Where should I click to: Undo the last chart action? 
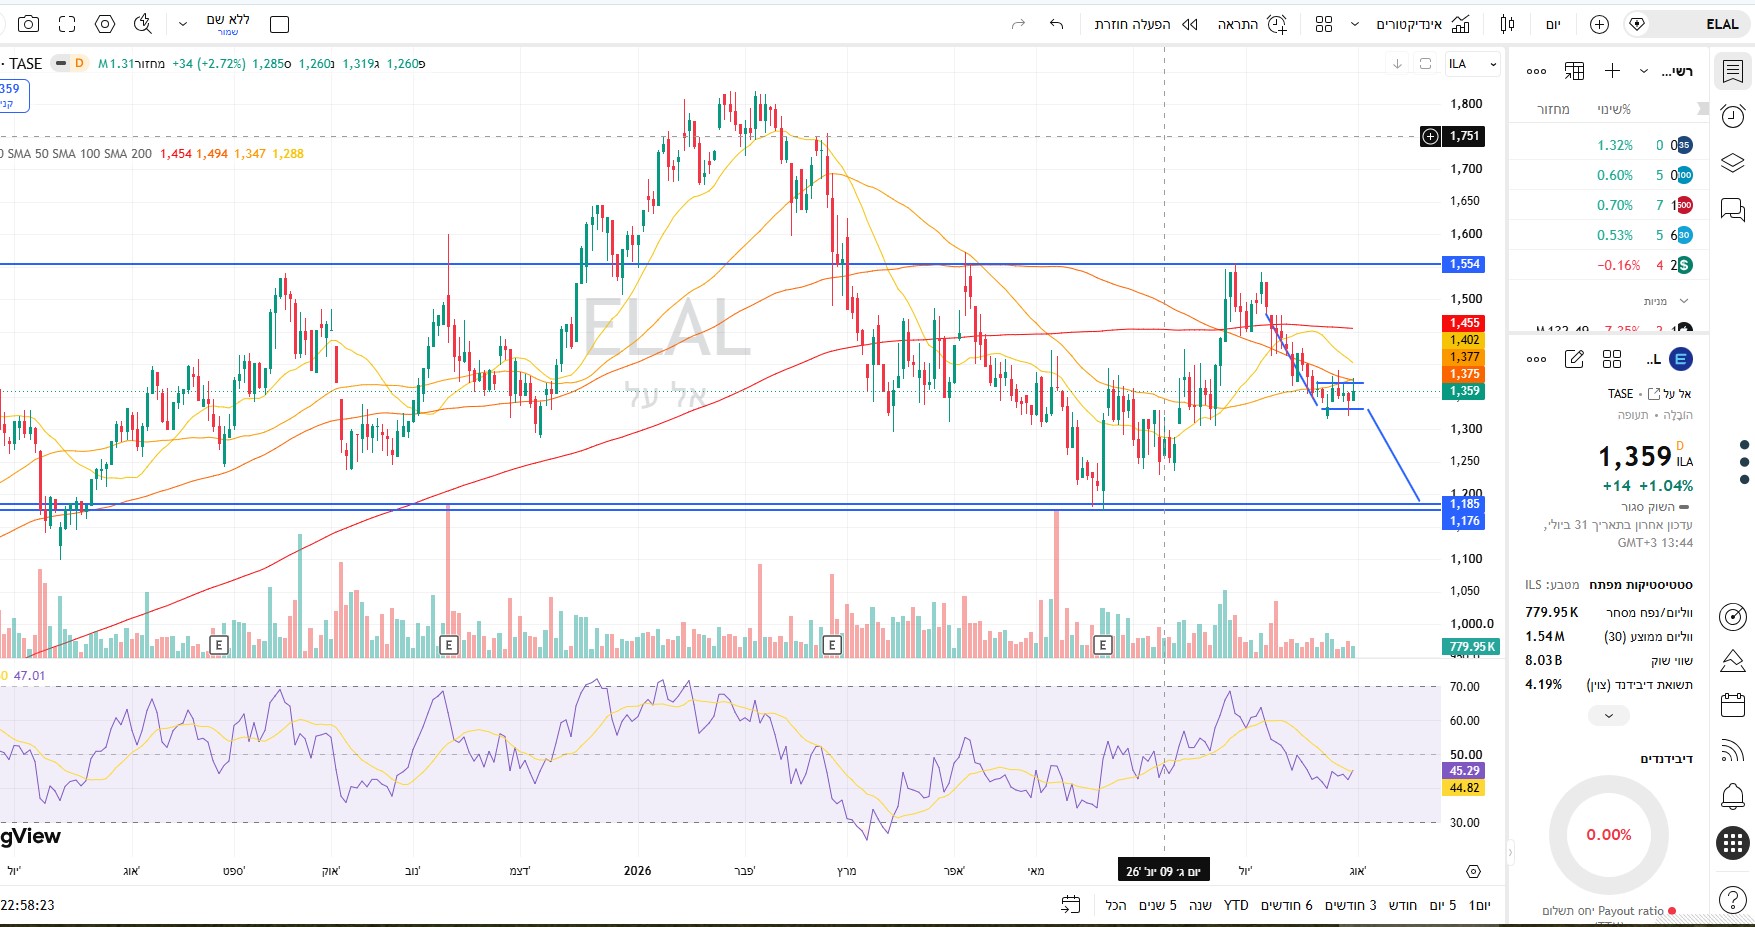(x=1056, y=24)
